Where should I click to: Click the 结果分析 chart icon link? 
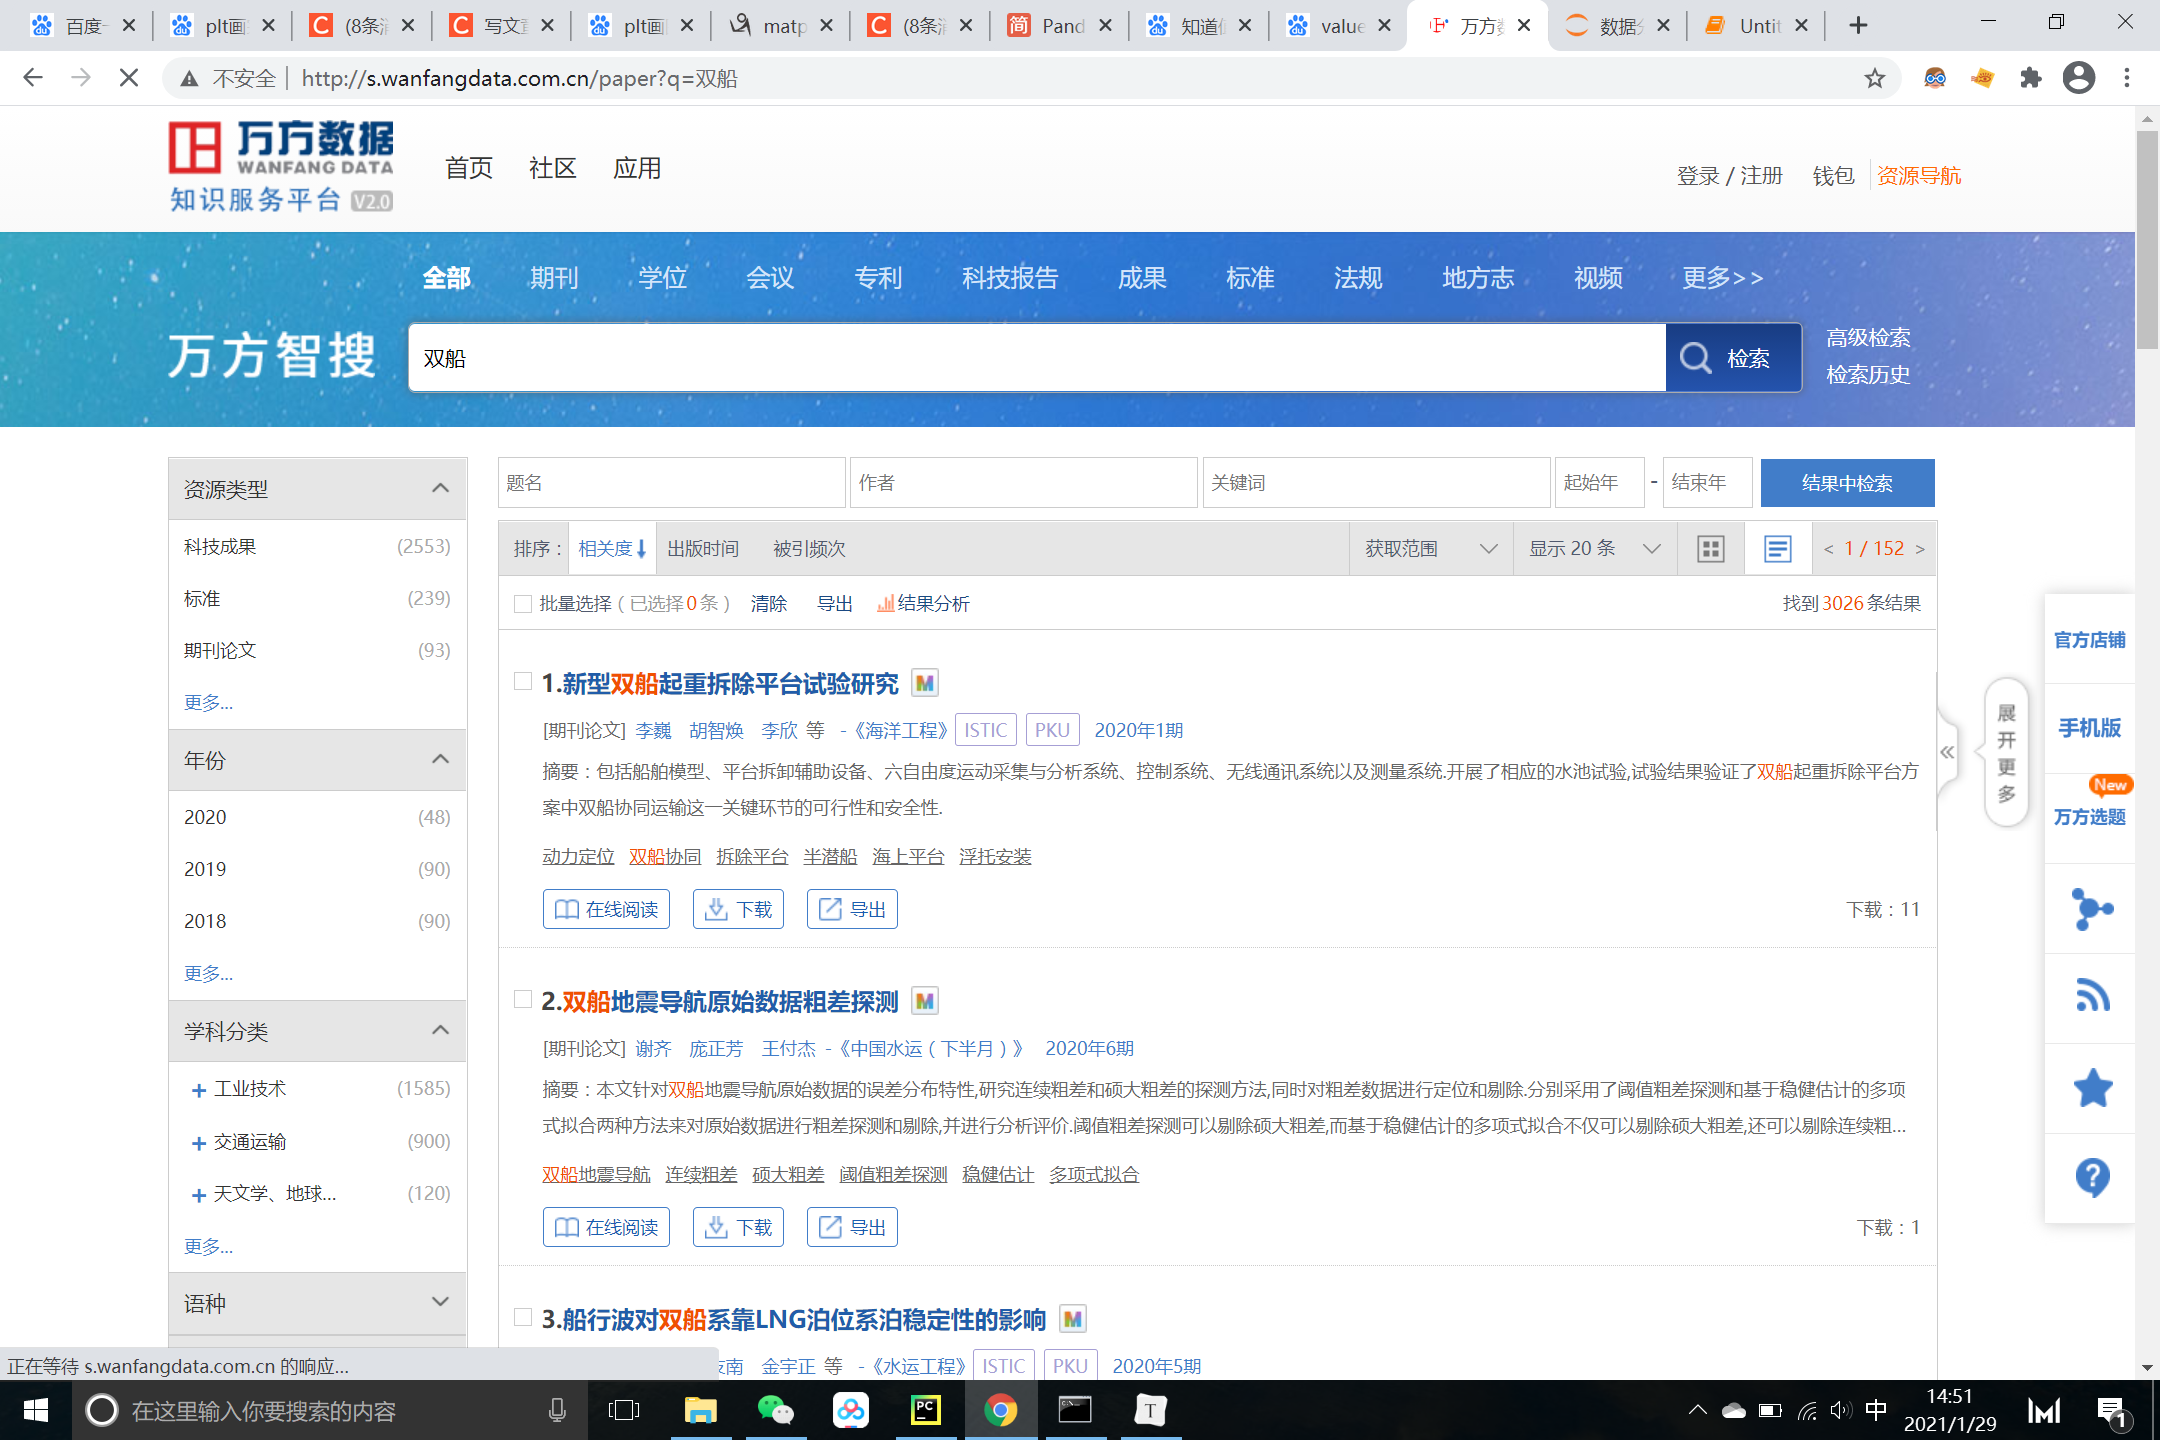coord(923,604)
